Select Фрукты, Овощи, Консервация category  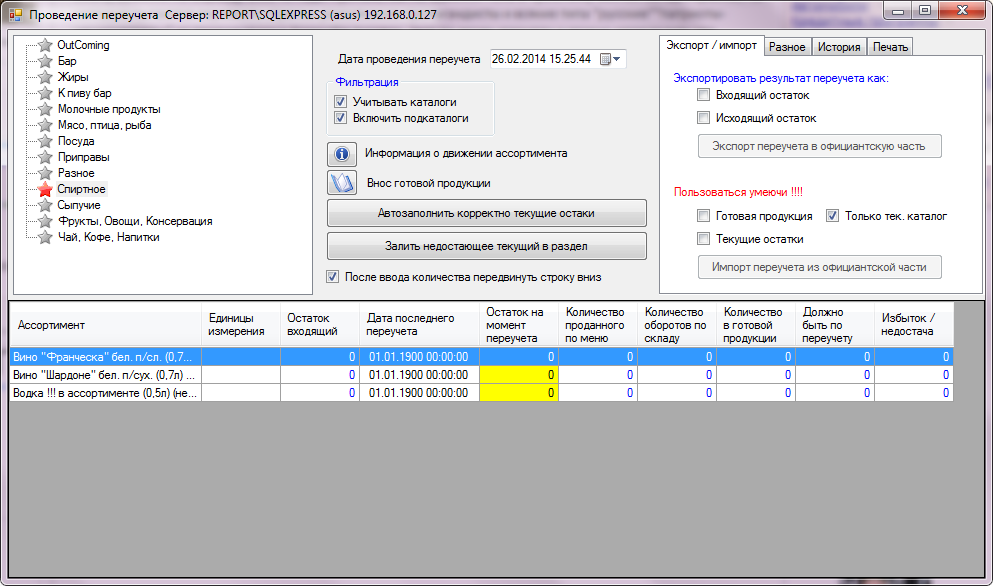[x=135, y=221]
